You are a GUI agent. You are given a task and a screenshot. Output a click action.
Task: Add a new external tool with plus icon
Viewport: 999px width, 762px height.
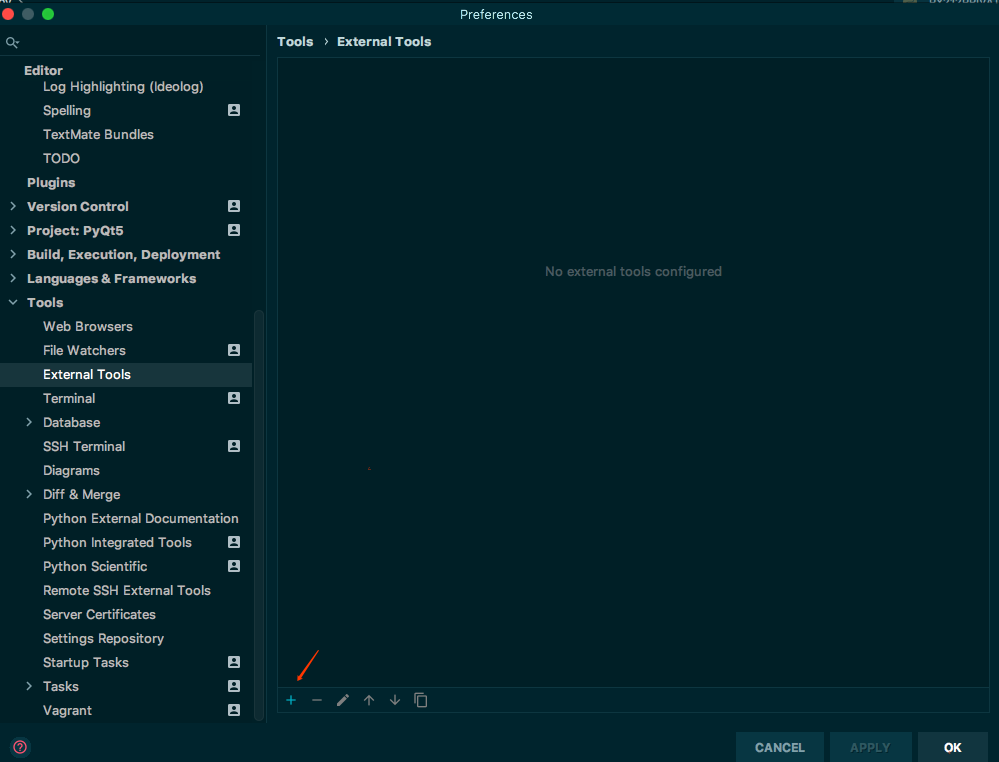(x=290, y=700)
